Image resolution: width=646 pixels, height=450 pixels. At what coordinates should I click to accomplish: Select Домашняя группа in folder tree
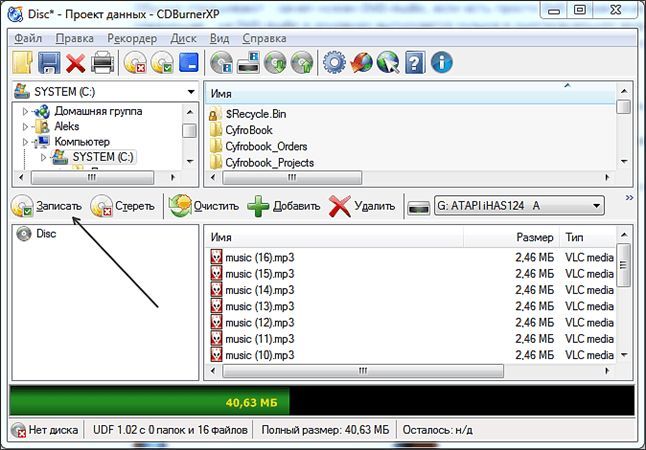98,111
